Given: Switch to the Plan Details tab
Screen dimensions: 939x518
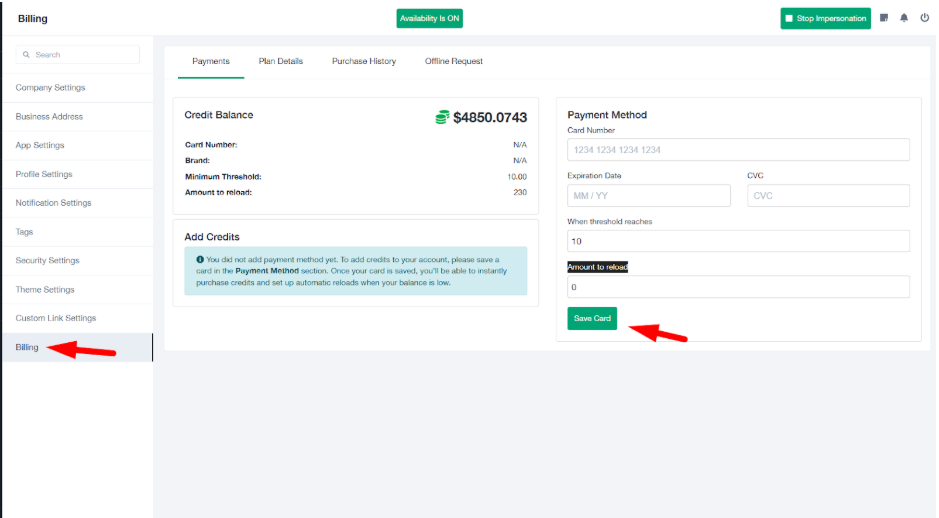Looking at the screenshot, I should 280,61.
